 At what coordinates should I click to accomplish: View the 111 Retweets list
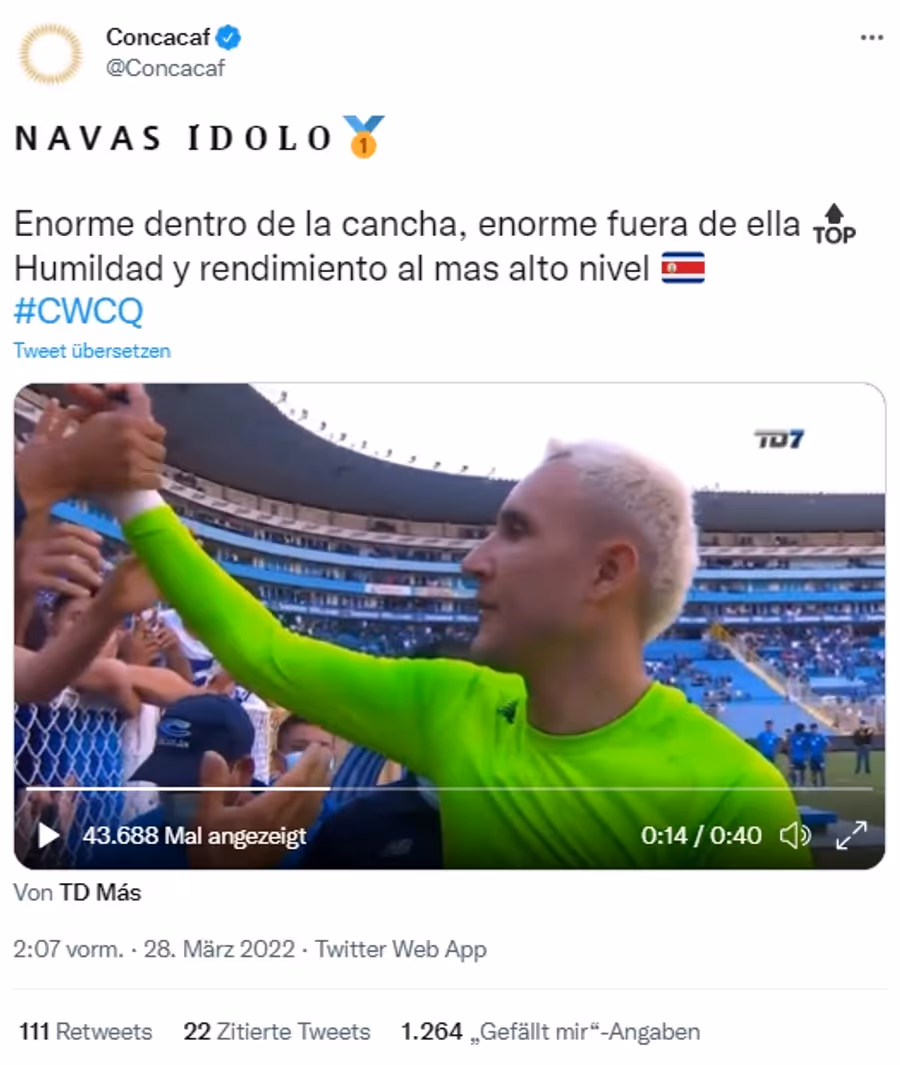86,1031
